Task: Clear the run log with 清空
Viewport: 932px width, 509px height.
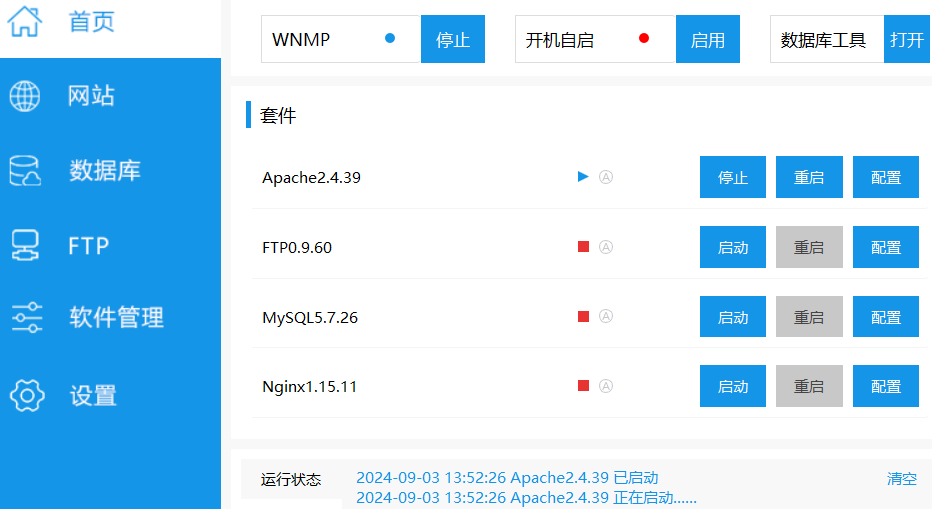Action: pyautogui.click(x=902, y=479)
